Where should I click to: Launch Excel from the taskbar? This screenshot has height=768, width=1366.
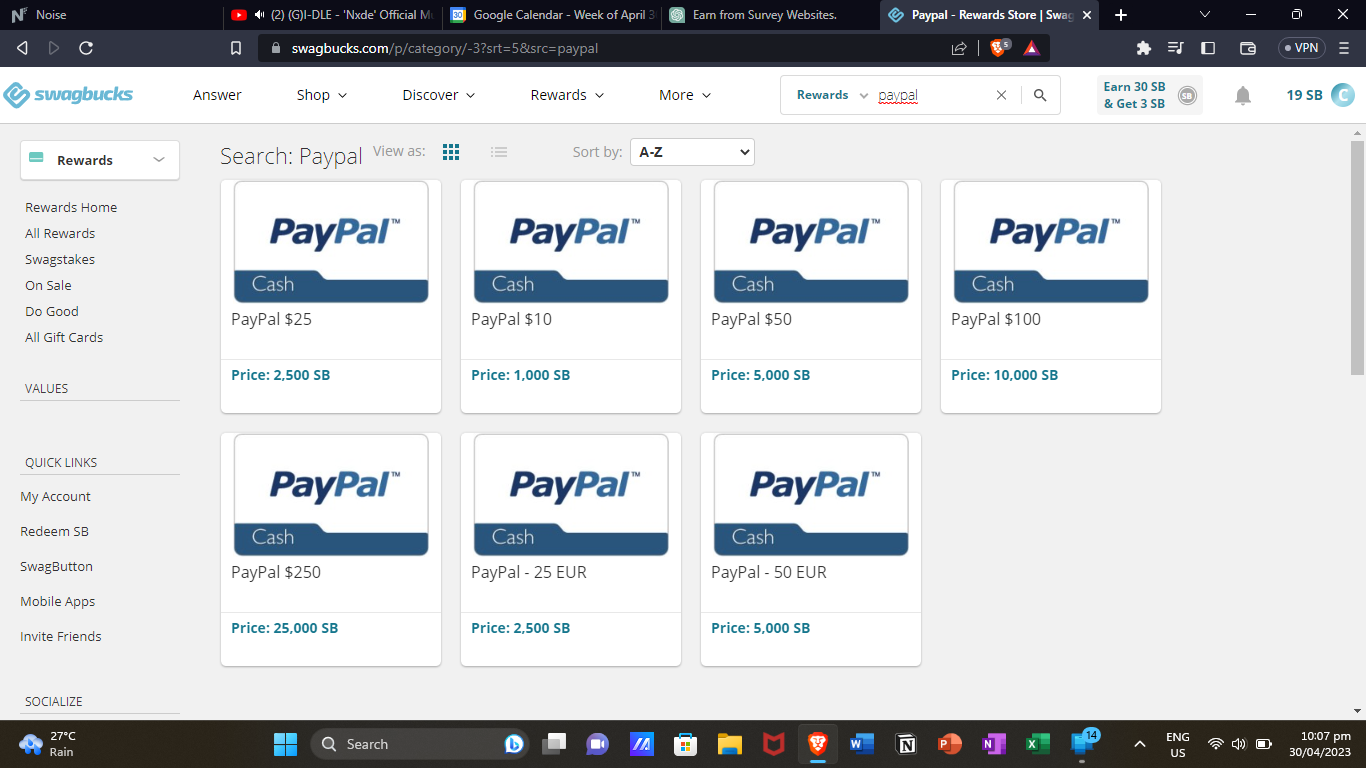[x=1037, y=744]
